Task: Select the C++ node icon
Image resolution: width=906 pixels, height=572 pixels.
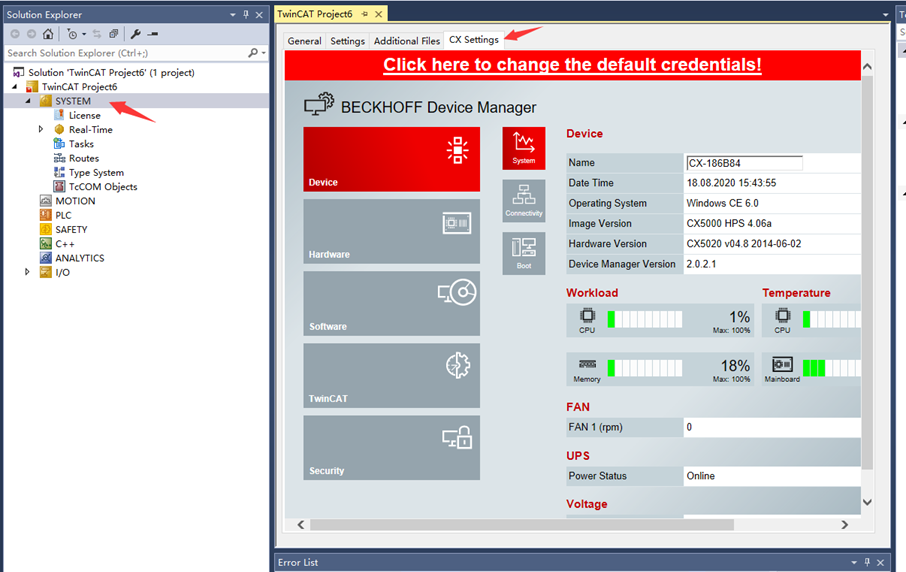Action: pos(46,244)
